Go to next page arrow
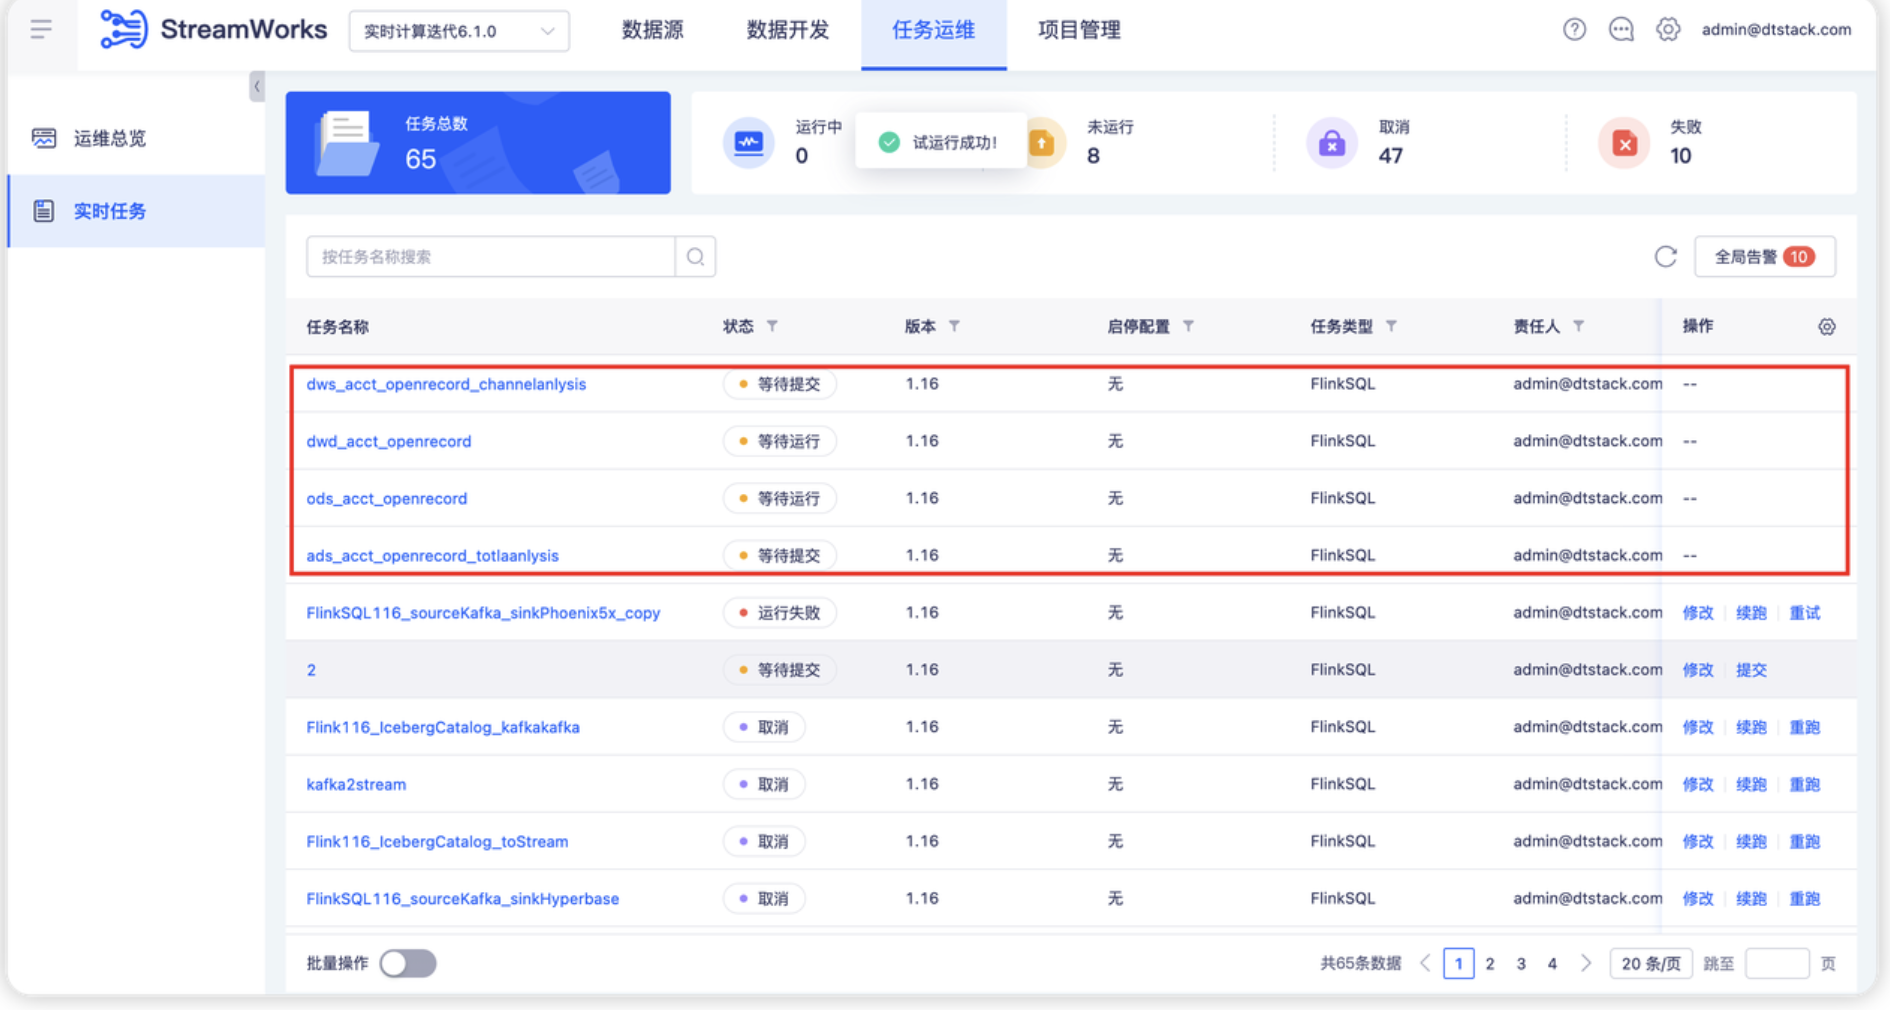 [x=1586, y=963]
